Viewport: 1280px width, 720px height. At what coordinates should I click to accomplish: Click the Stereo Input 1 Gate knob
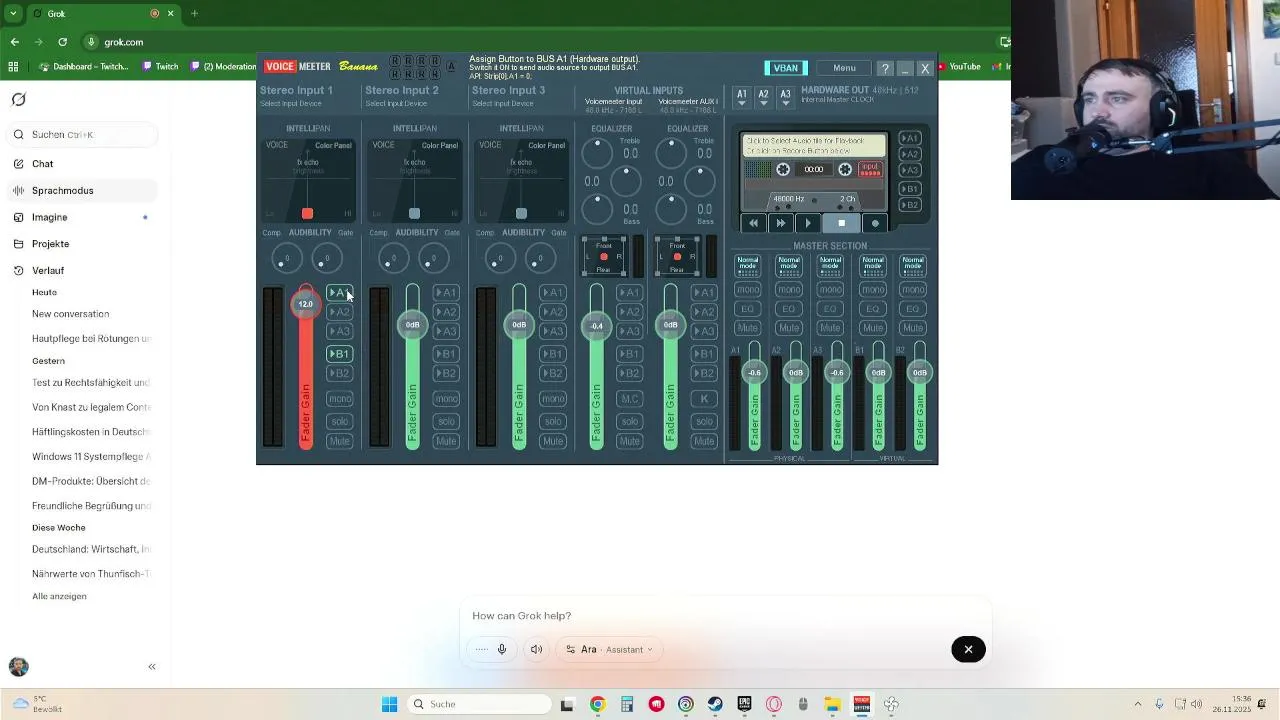click(x=327, y=259)
